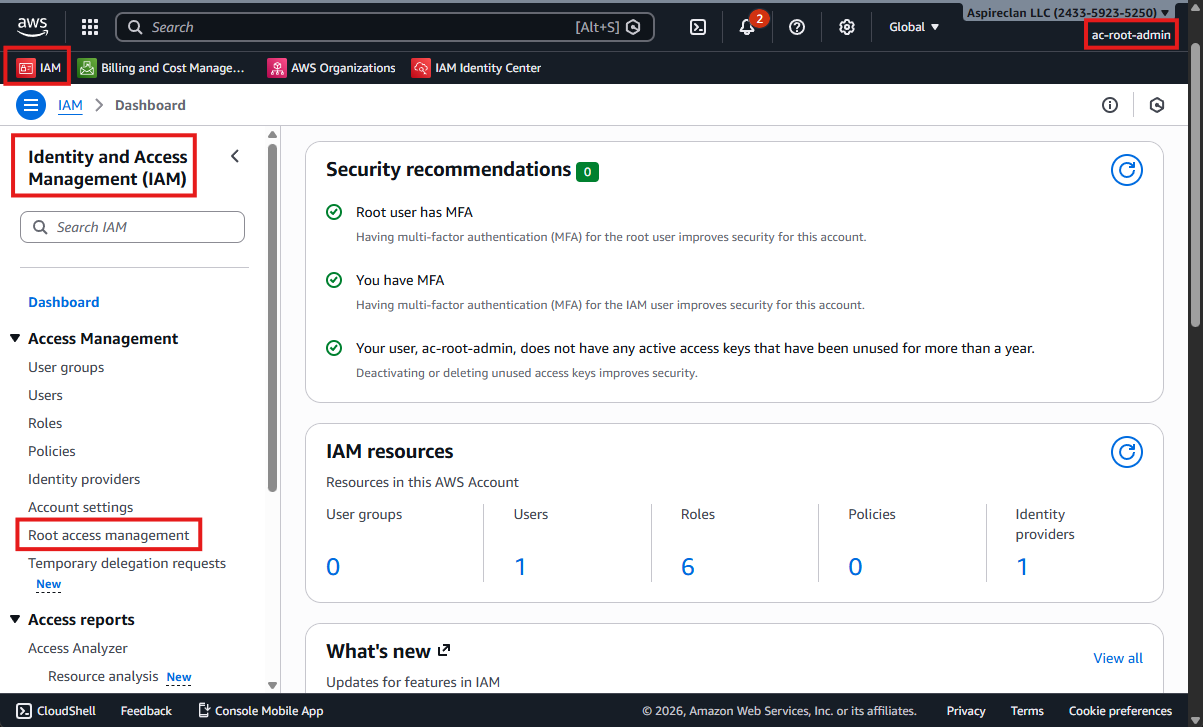
Task: Click the Dashboard breadcrumb text
Action: click(150, 105)
